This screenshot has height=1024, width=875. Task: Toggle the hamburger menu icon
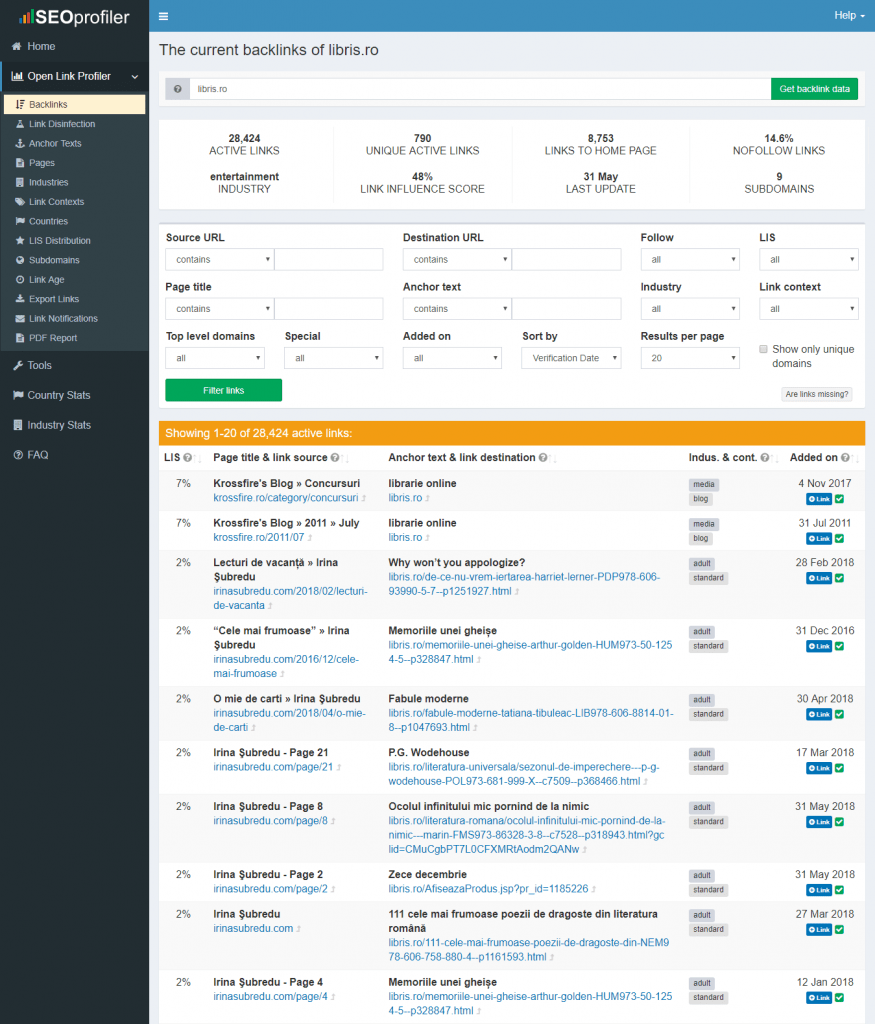pyautogui.click(x=163, y=16)
